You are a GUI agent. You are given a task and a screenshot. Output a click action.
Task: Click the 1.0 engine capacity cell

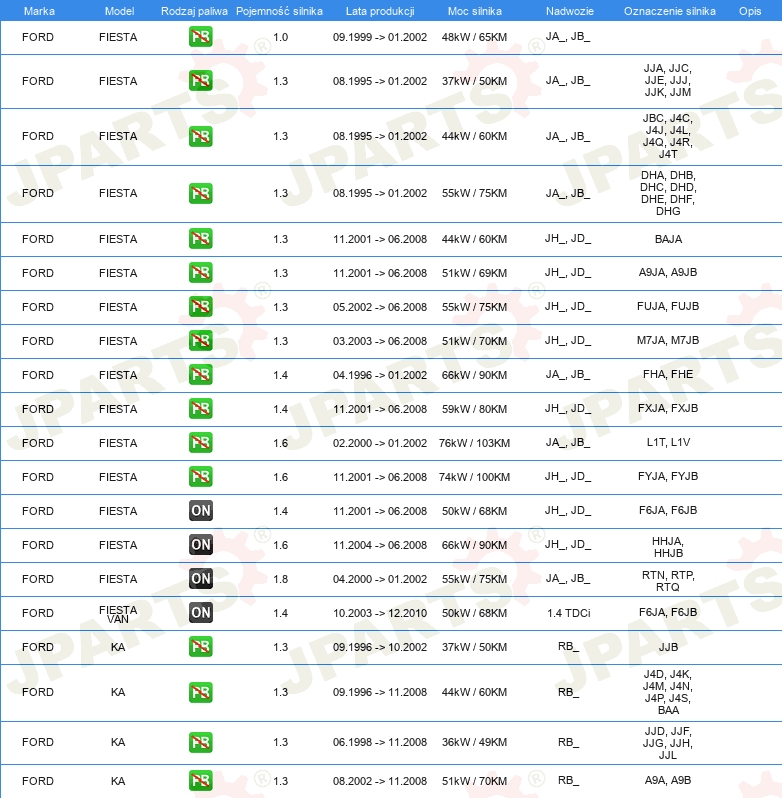pos(280,37)
